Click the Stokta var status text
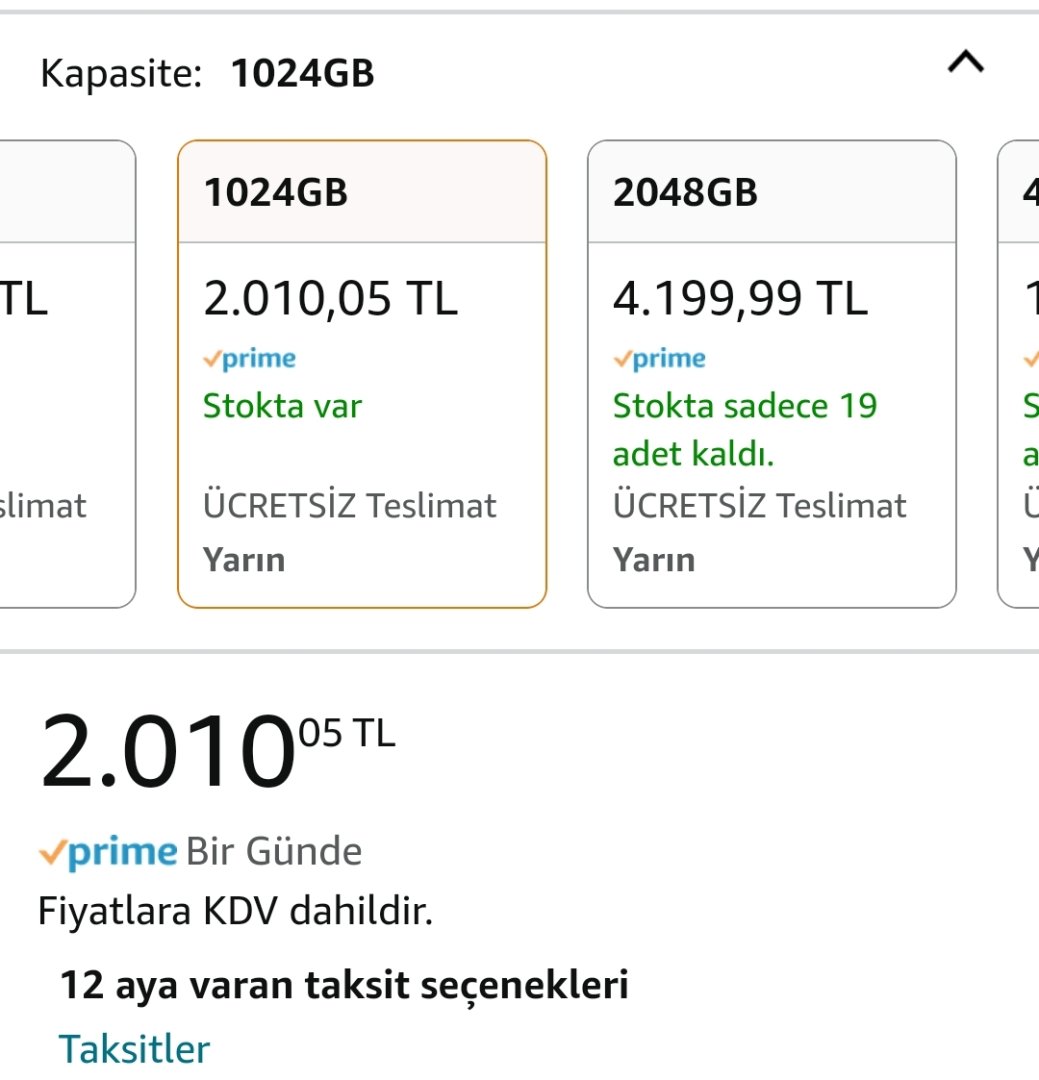This screenshot has height=1080, width=1039. (x=282, y=406)
